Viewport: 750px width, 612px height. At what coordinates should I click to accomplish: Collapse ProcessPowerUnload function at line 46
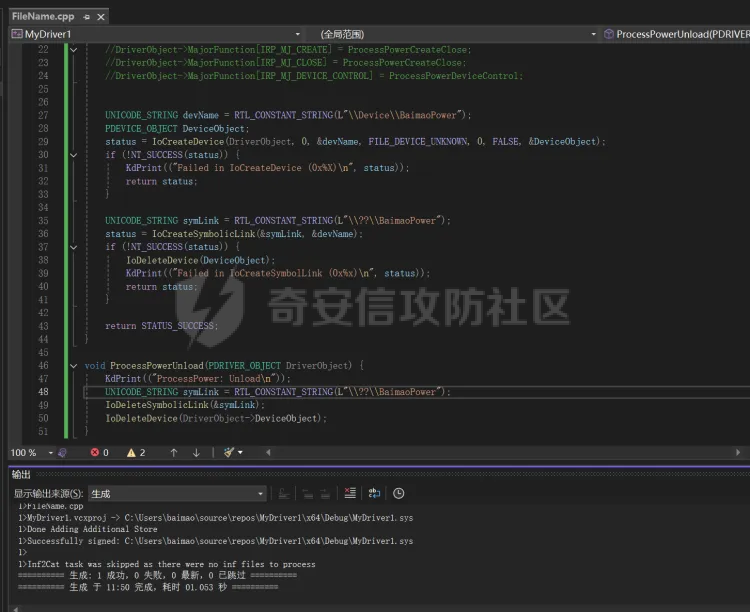(x=74, y=366)
